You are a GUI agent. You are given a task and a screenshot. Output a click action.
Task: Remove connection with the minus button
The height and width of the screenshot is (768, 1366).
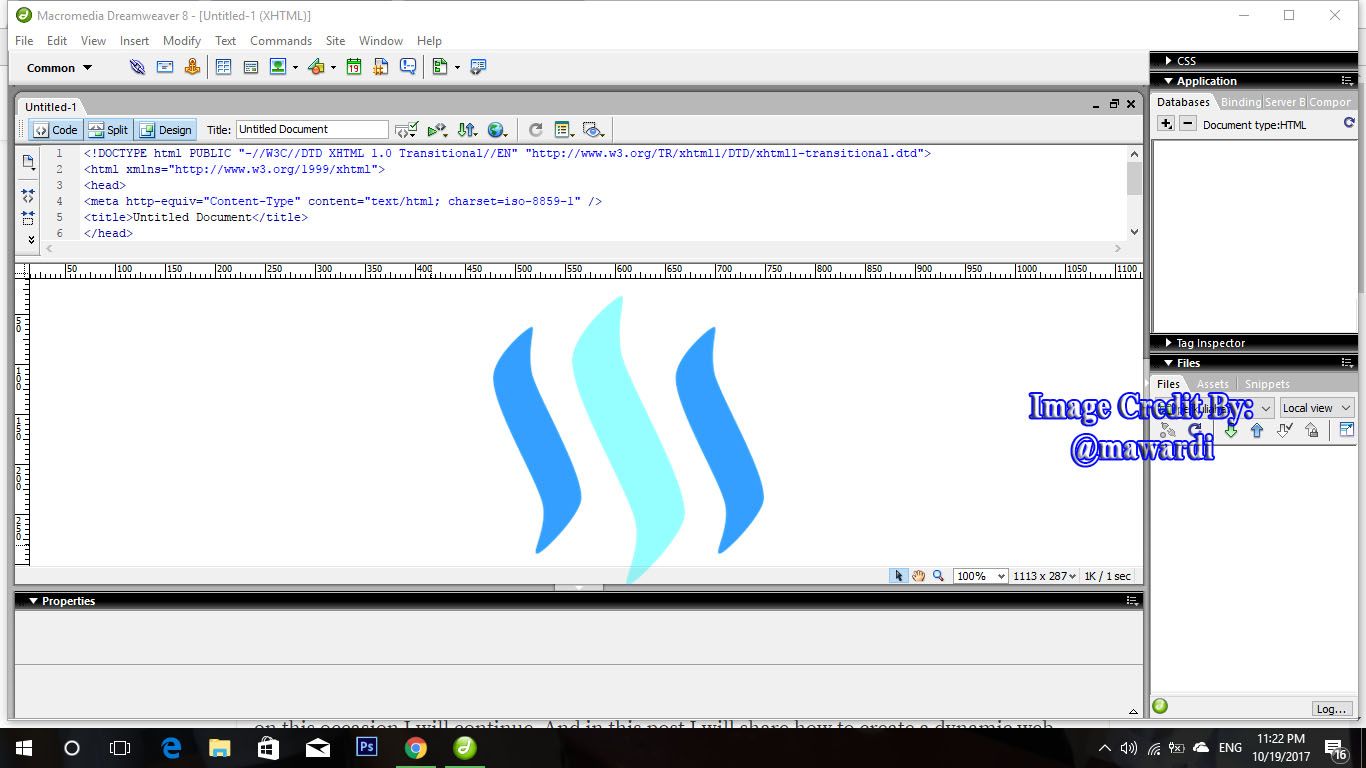point(1188,124)
